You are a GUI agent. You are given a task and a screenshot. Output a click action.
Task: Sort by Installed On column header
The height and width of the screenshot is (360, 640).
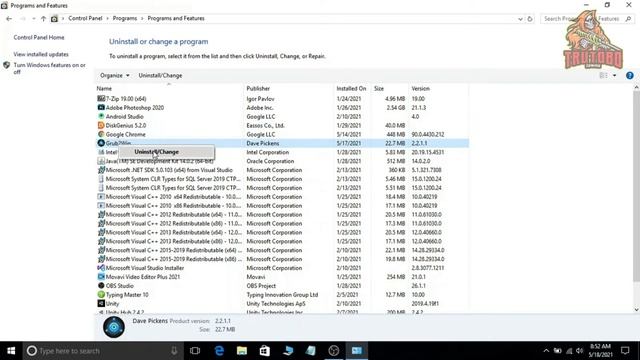click(x=352, y=88)
